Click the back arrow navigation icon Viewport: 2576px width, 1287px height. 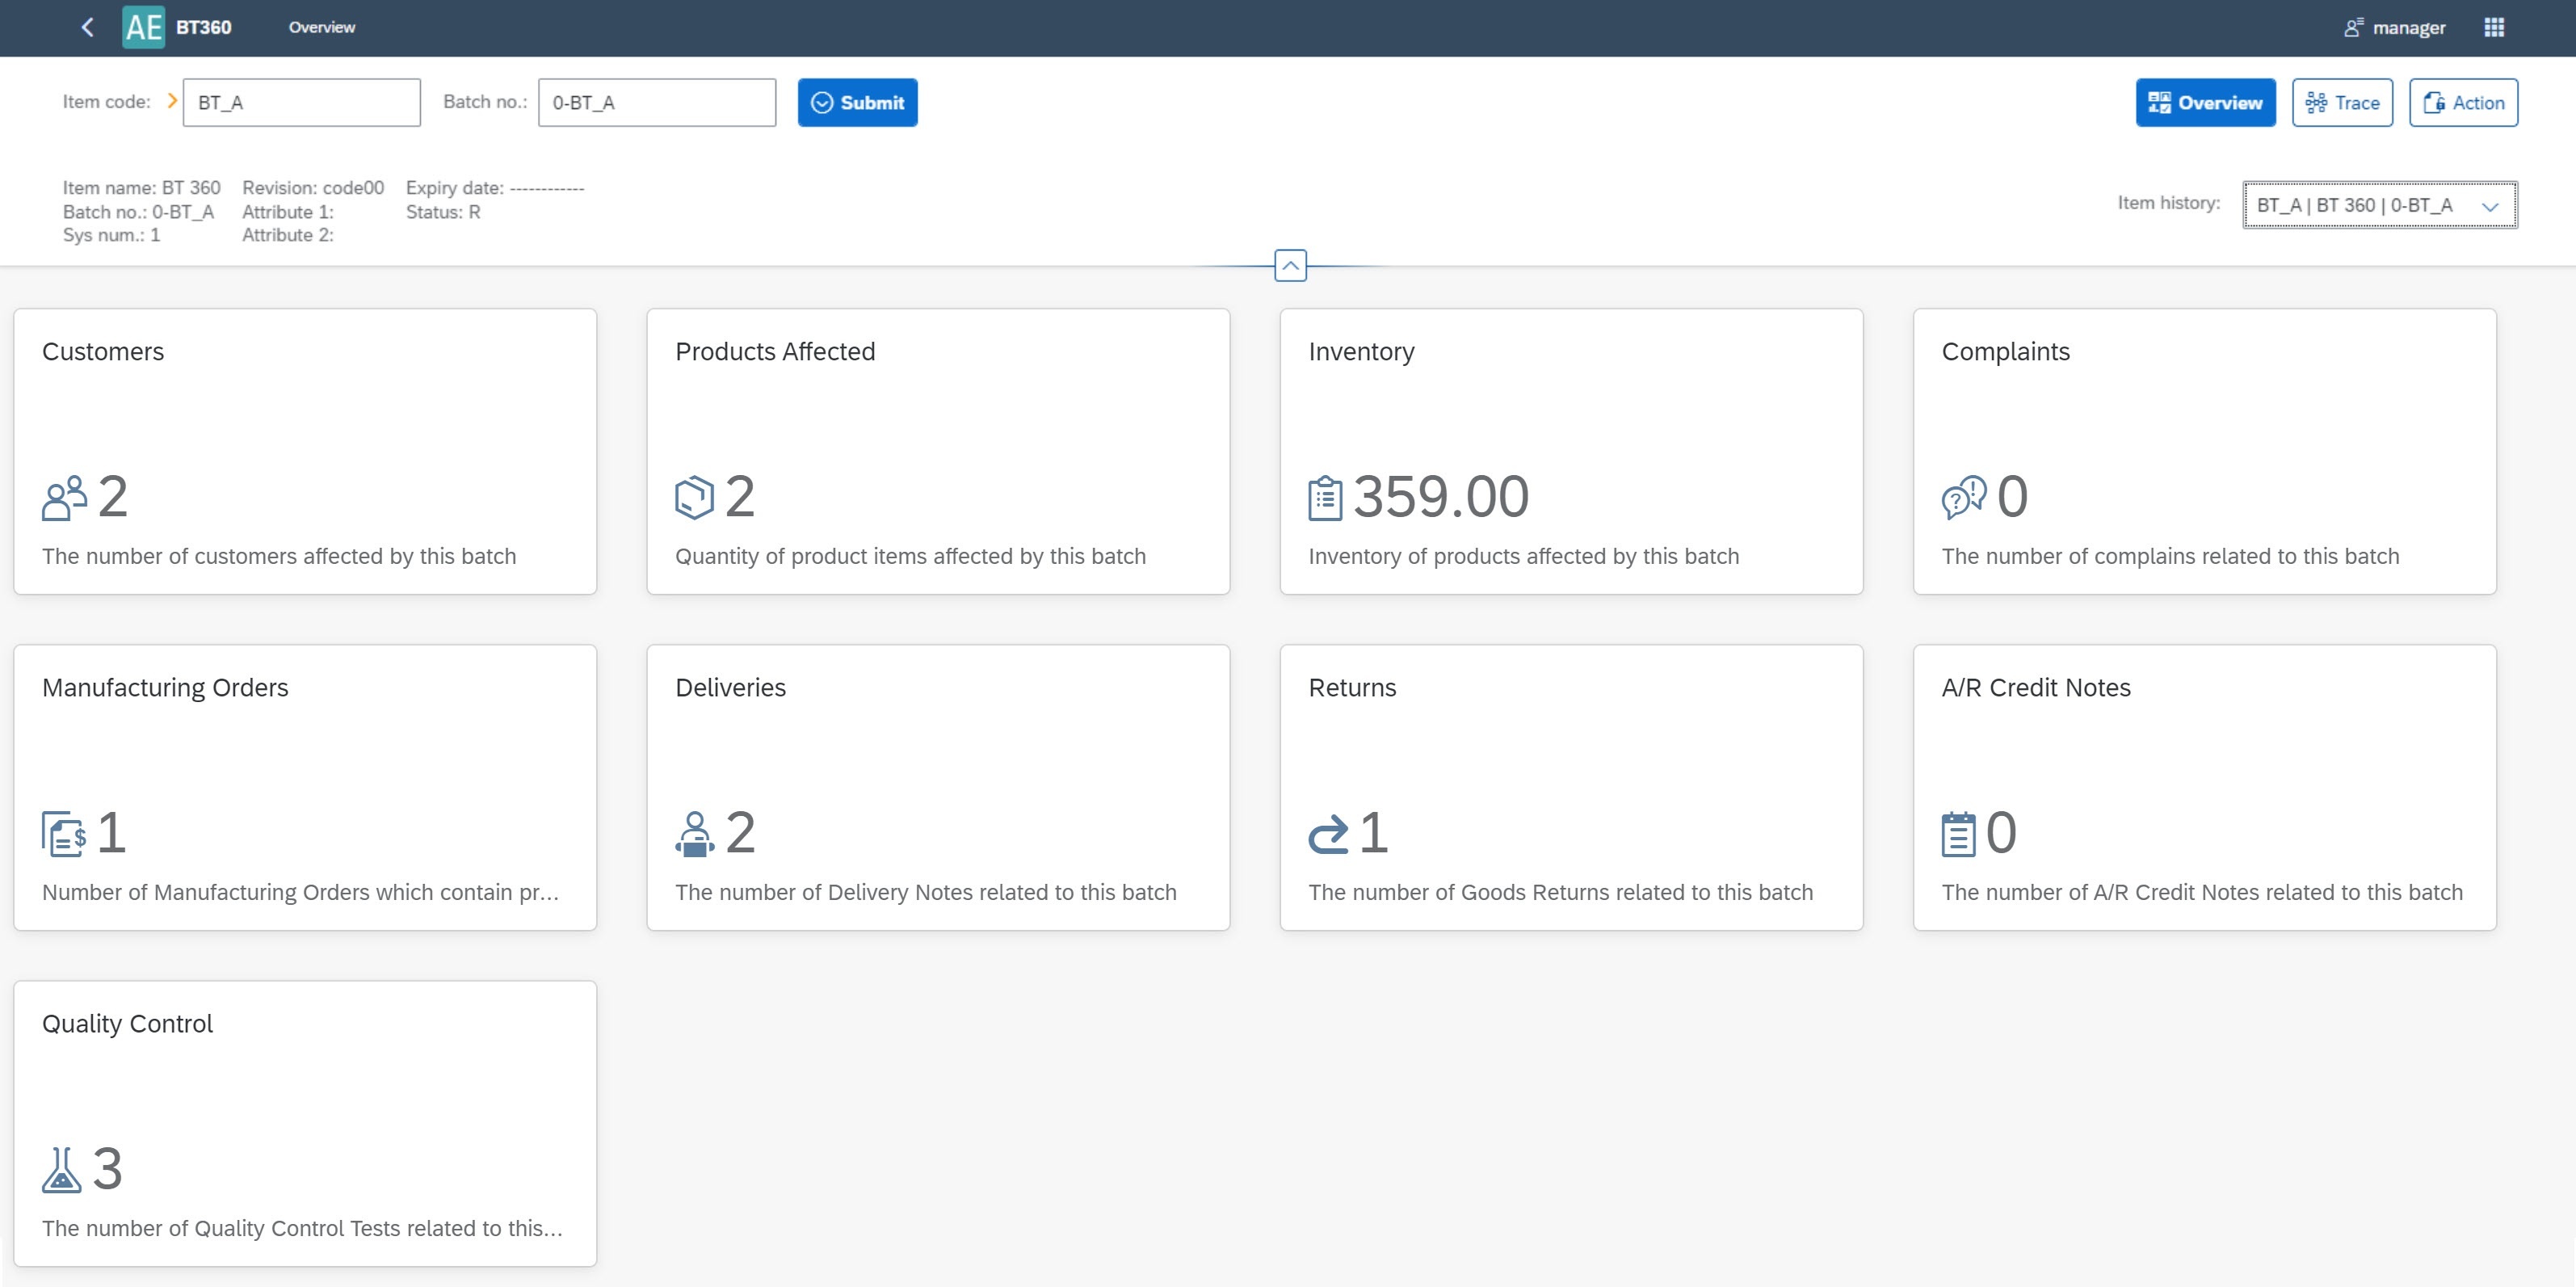coord(87,27)
